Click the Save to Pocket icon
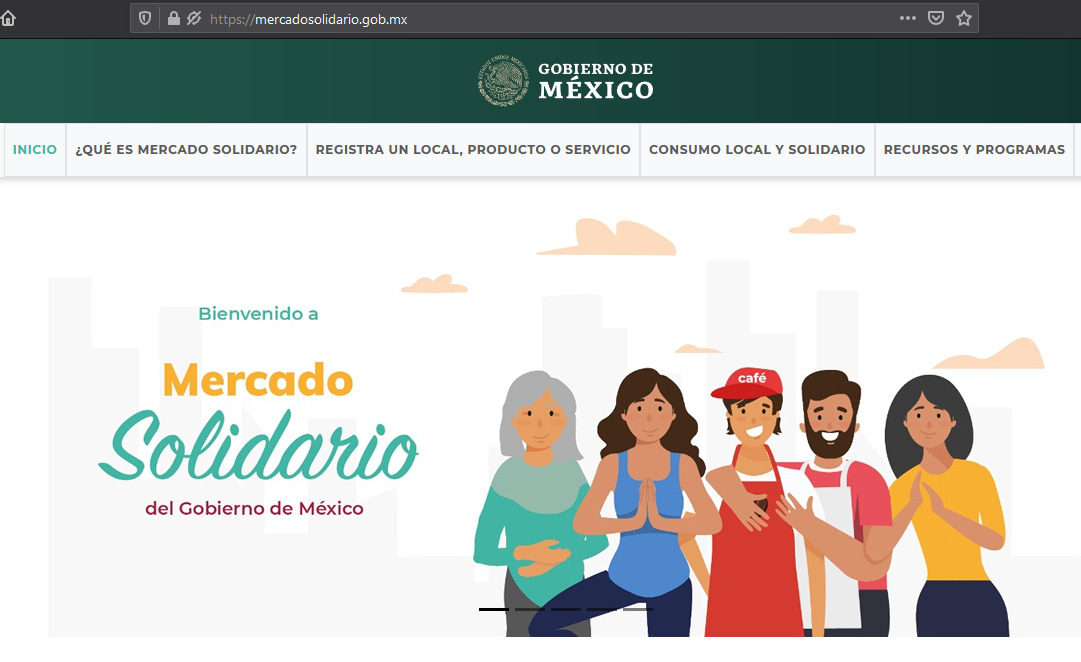The width and height of the screenshot is (1081, 662). [x=936, y=18]
